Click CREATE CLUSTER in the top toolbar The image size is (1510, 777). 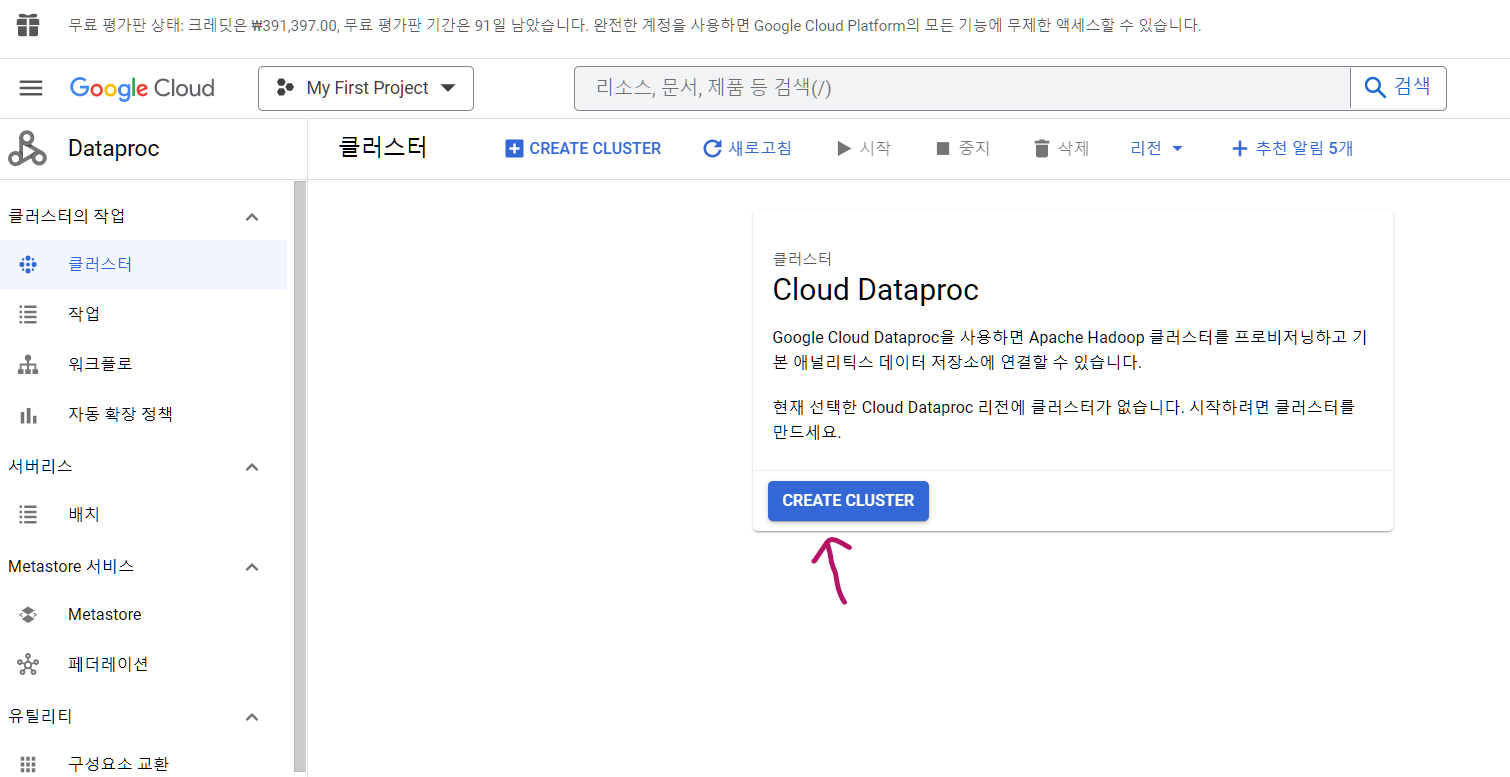[x=583, y=149]
